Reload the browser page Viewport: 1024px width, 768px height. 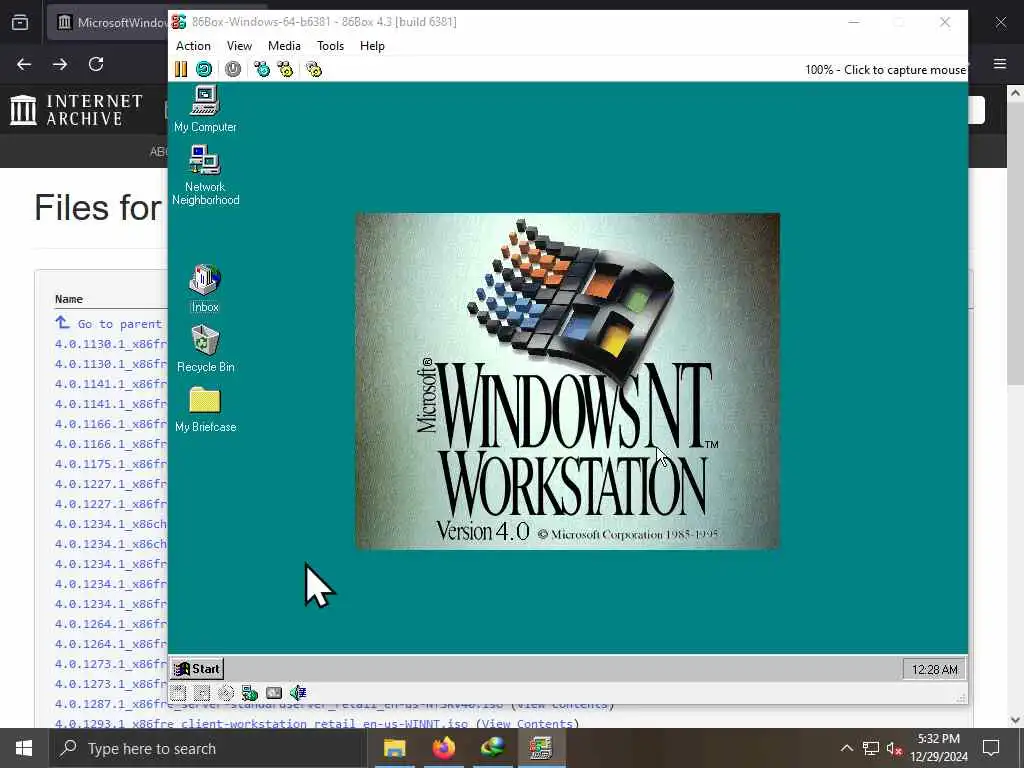click(96, 64)
